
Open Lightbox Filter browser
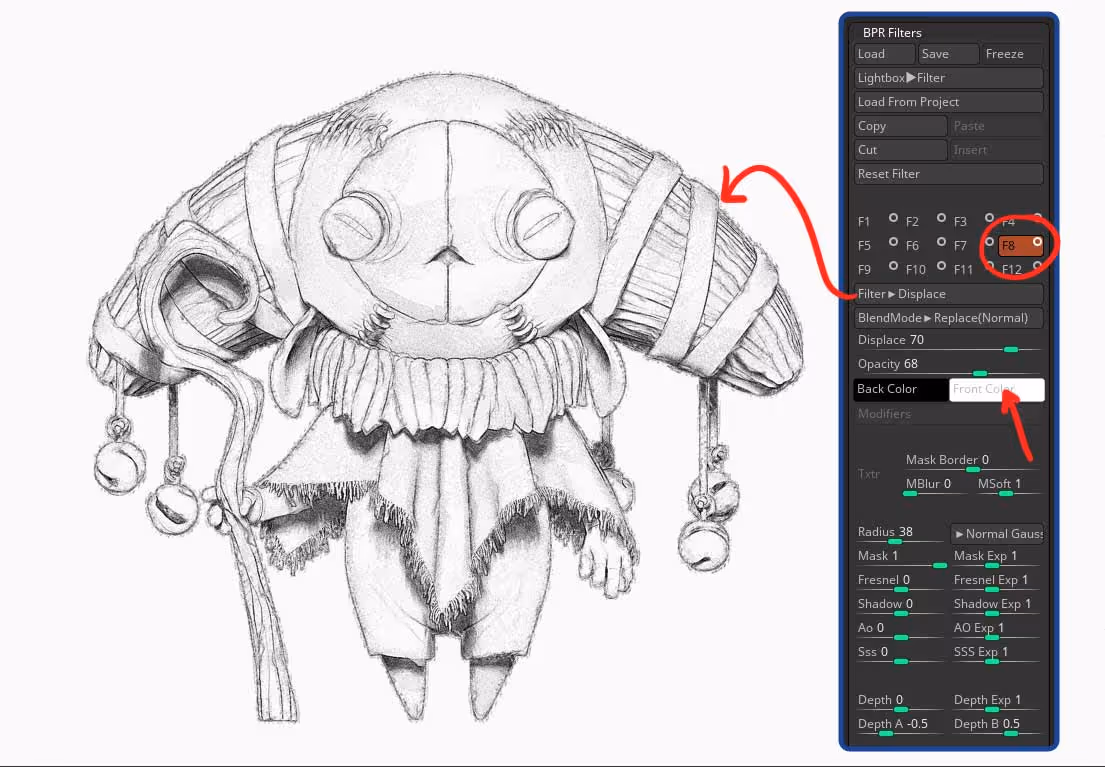point(949,78)
